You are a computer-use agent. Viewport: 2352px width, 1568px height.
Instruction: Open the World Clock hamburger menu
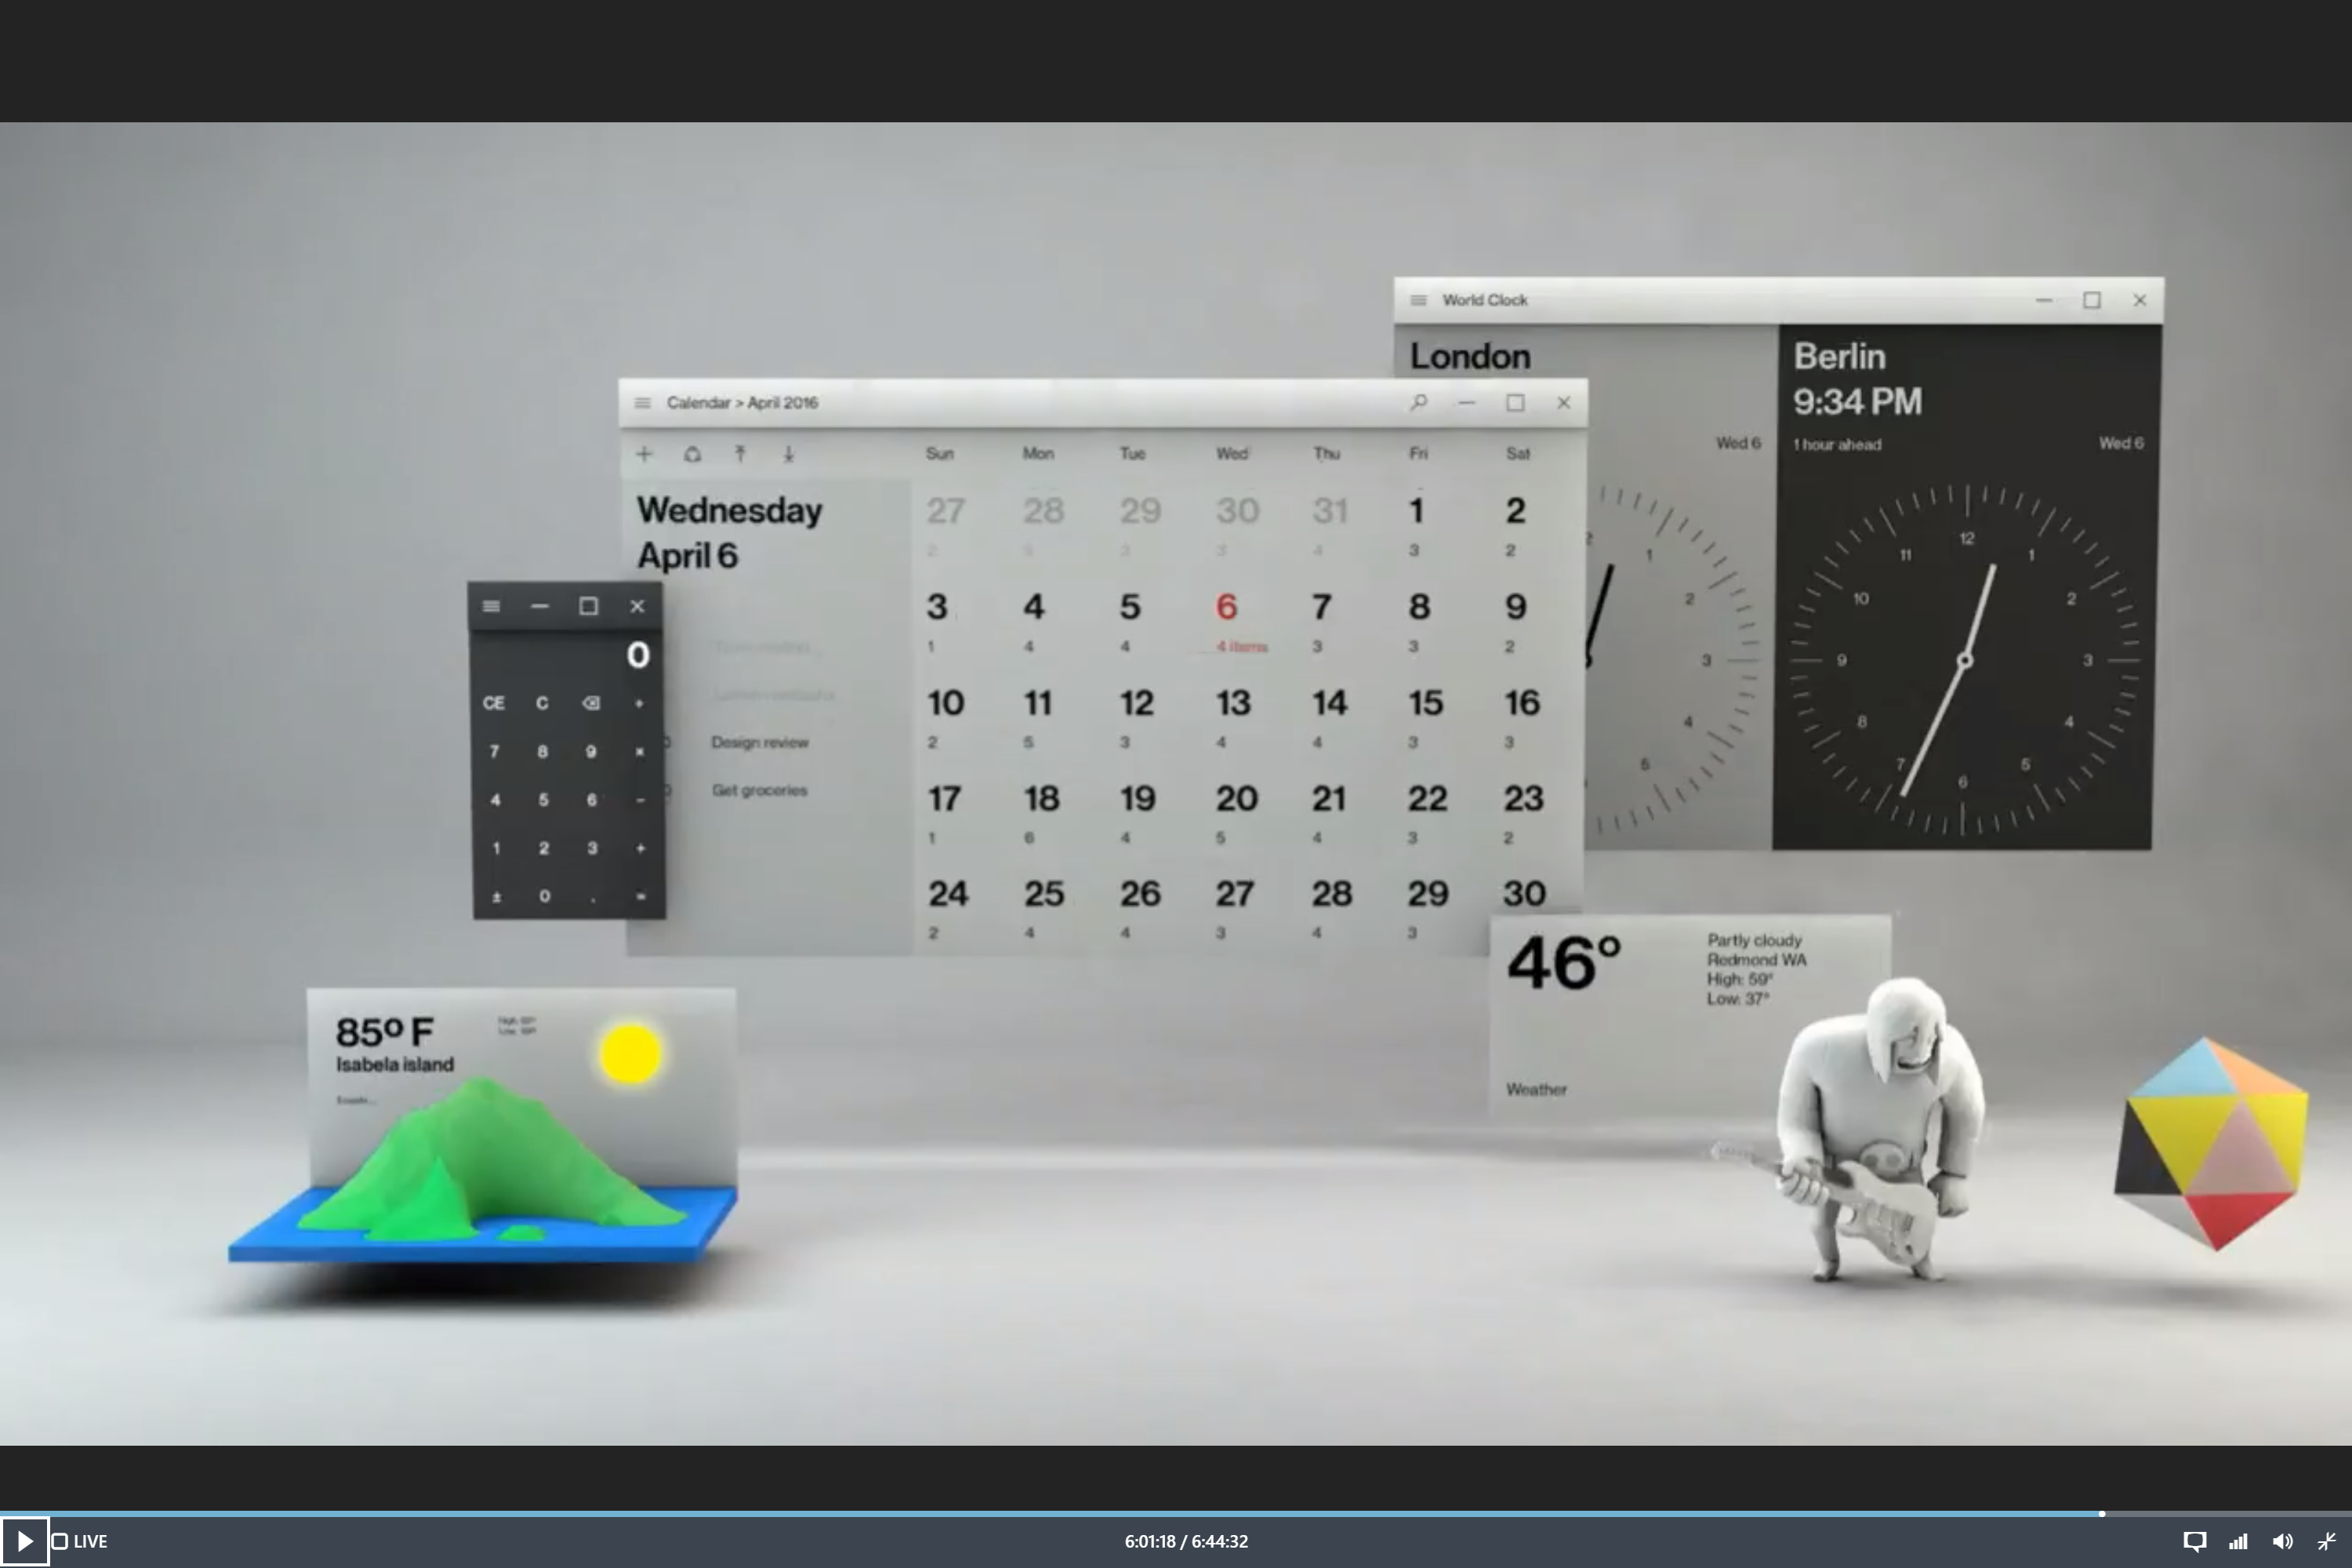pyautogui.click(x=1419, y=299)
